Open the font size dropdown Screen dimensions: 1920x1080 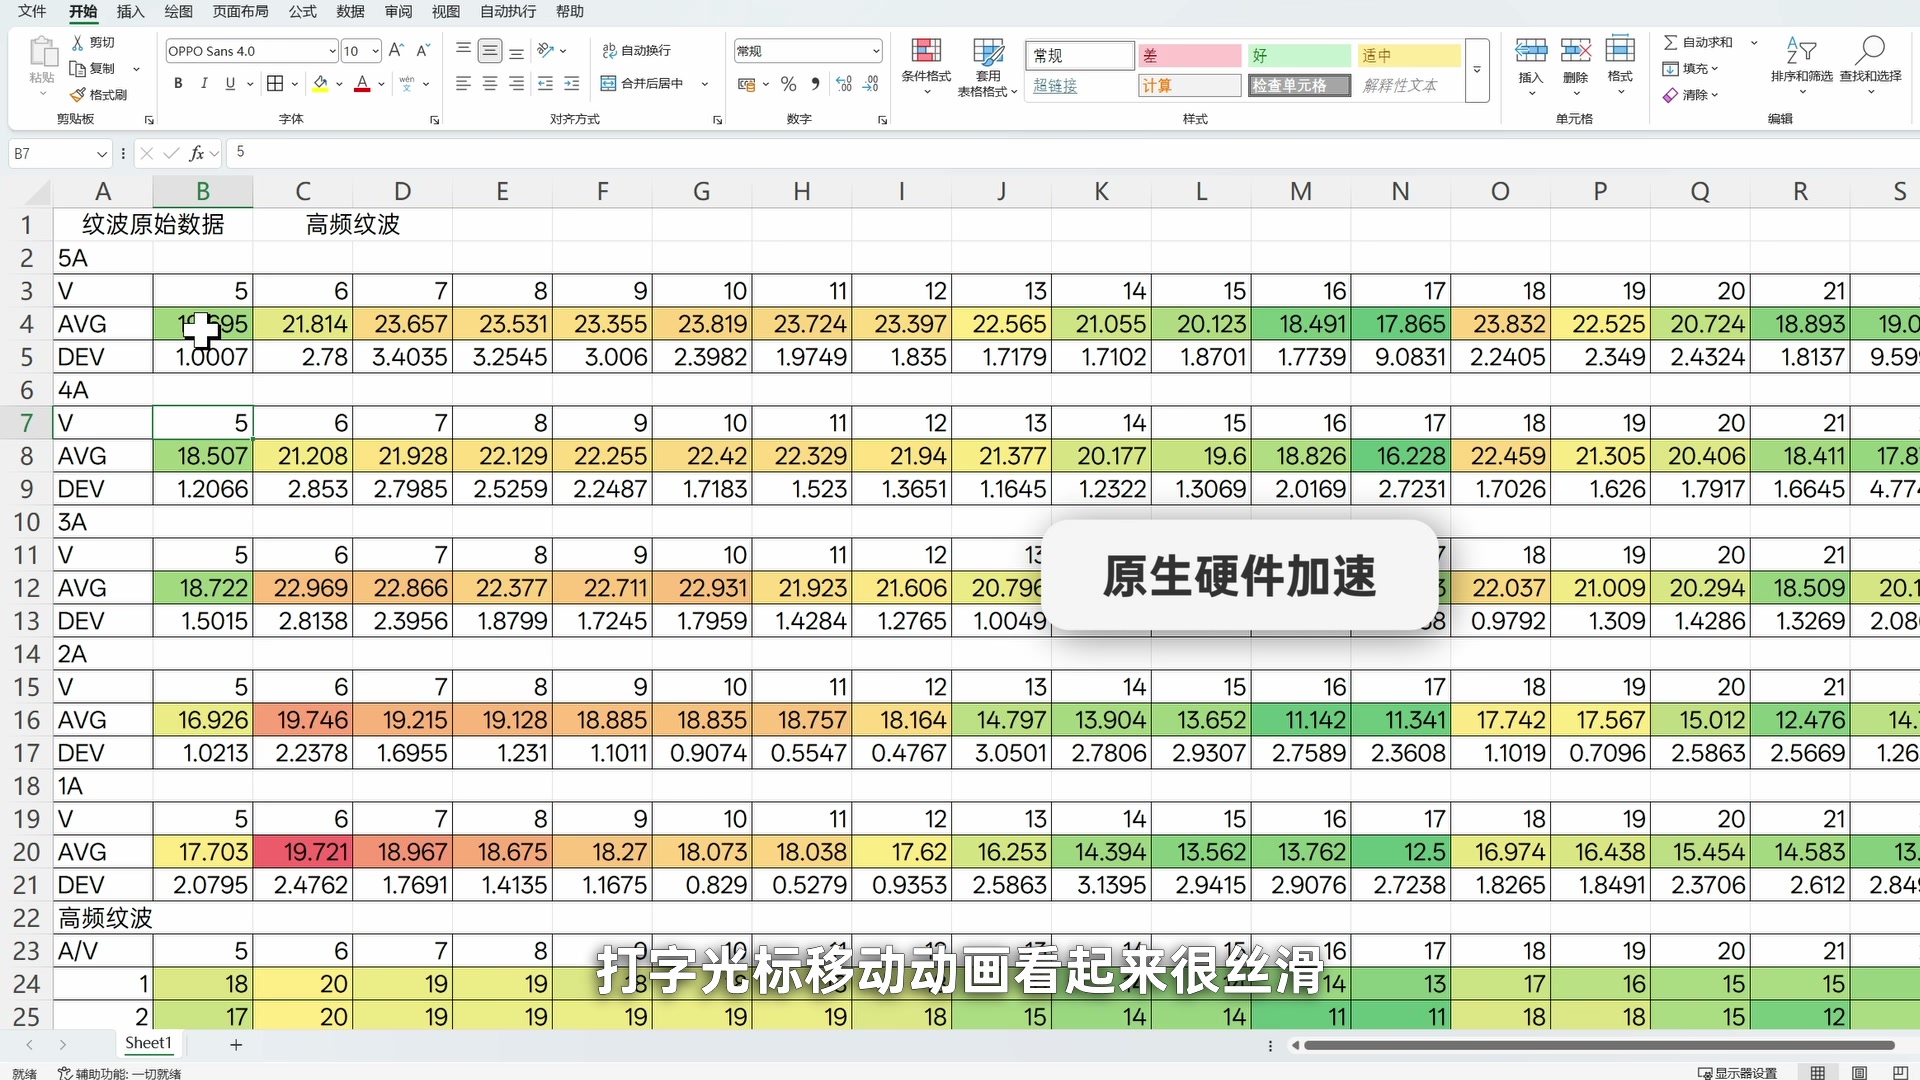[375, 51]
